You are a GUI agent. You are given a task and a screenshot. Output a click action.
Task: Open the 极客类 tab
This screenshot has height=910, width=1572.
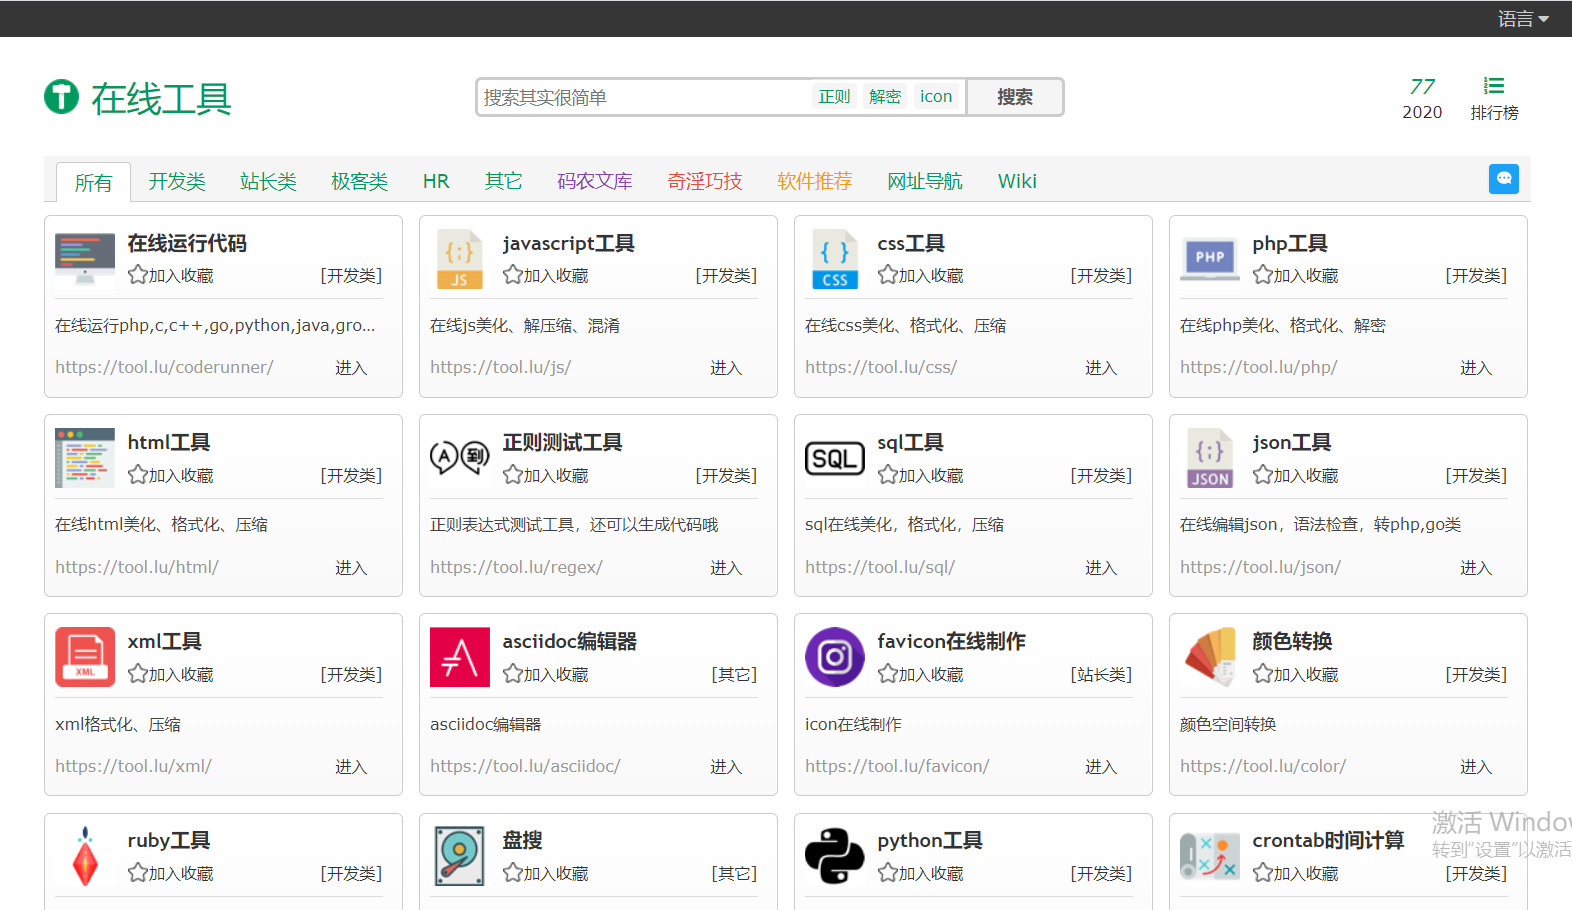coord(360,181)
